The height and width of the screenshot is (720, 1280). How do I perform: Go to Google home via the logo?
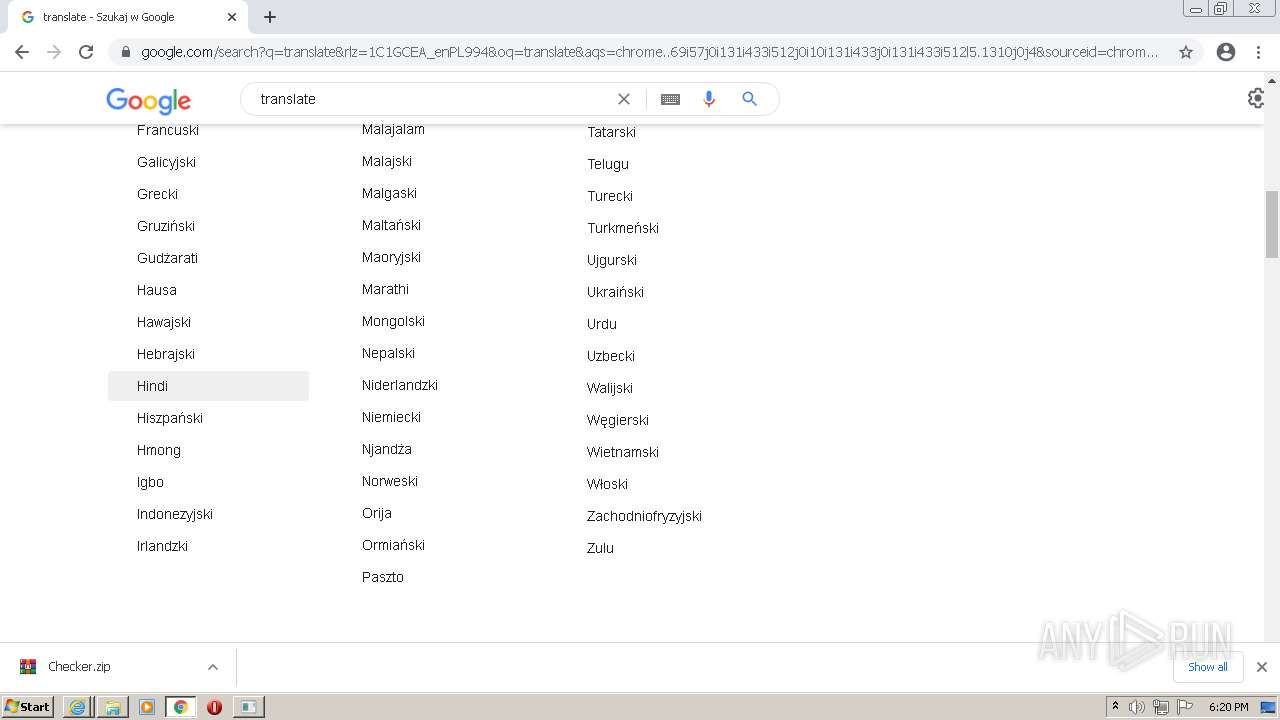pyautogui.click(x=148, y=100)
